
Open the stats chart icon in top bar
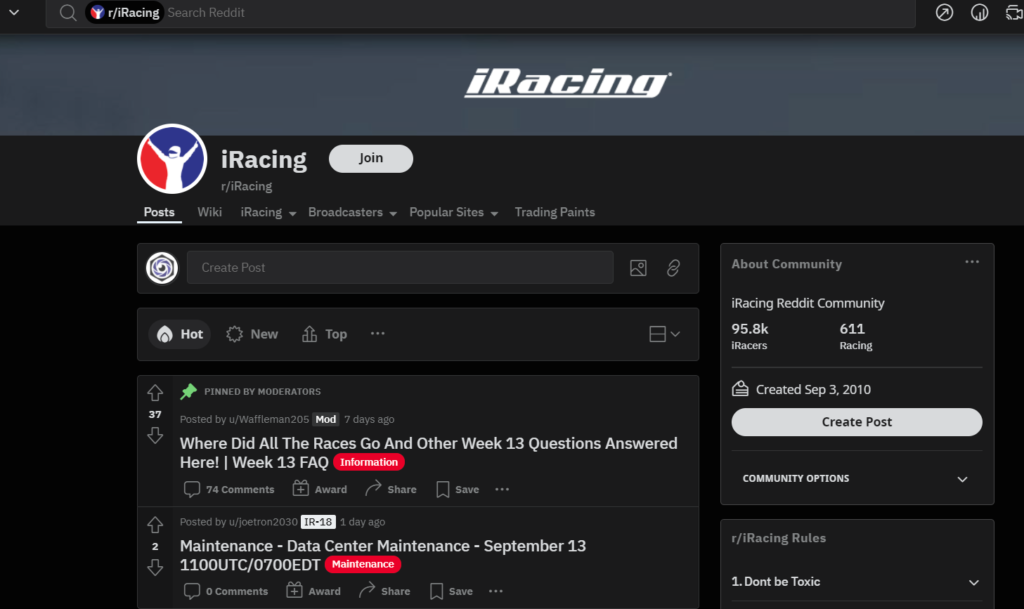pyautogui.click(x=979, y=12)
